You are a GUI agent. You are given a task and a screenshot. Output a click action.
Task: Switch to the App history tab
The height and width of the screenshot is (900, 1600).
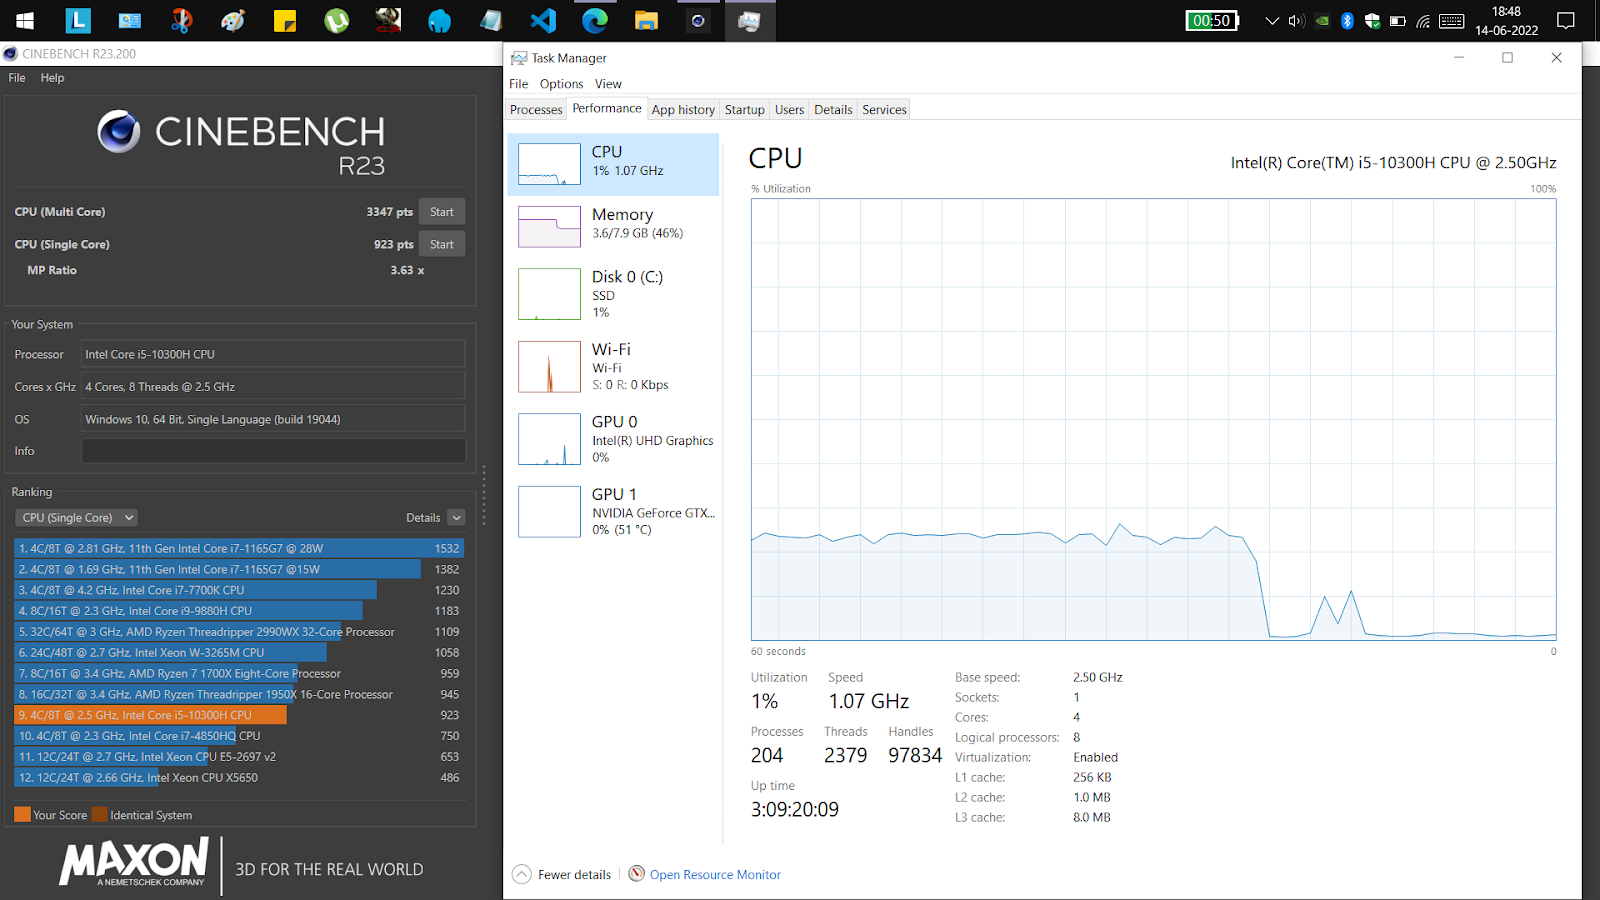(683, 110)
